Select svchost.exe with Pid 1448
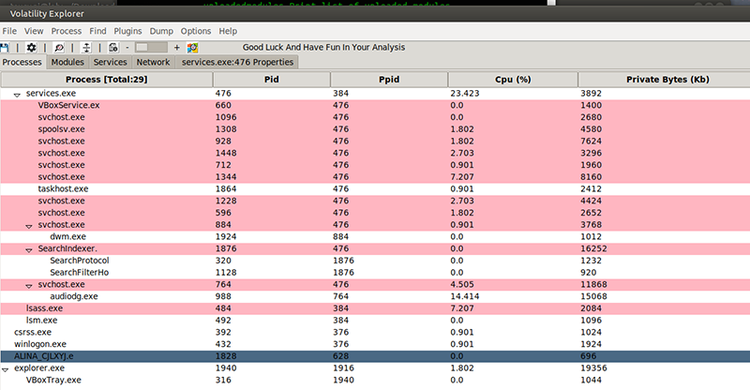750x390 pixels. point(375,153)
